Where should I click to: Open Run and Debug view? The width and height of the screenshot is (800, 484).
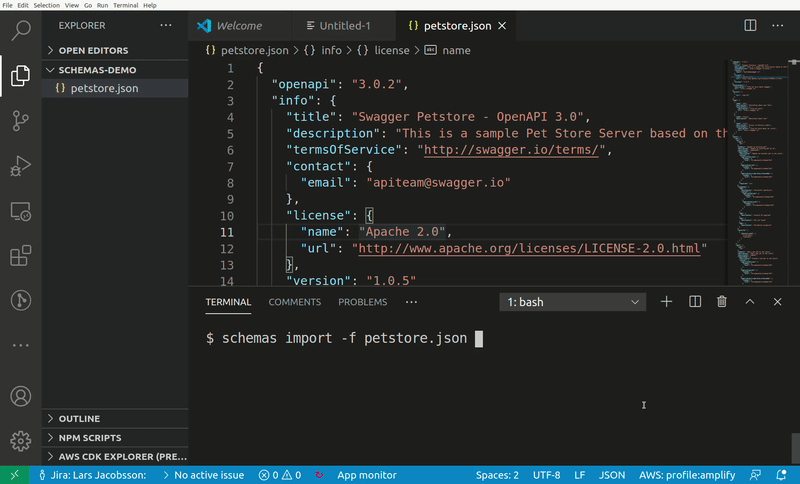pos(20,166)
